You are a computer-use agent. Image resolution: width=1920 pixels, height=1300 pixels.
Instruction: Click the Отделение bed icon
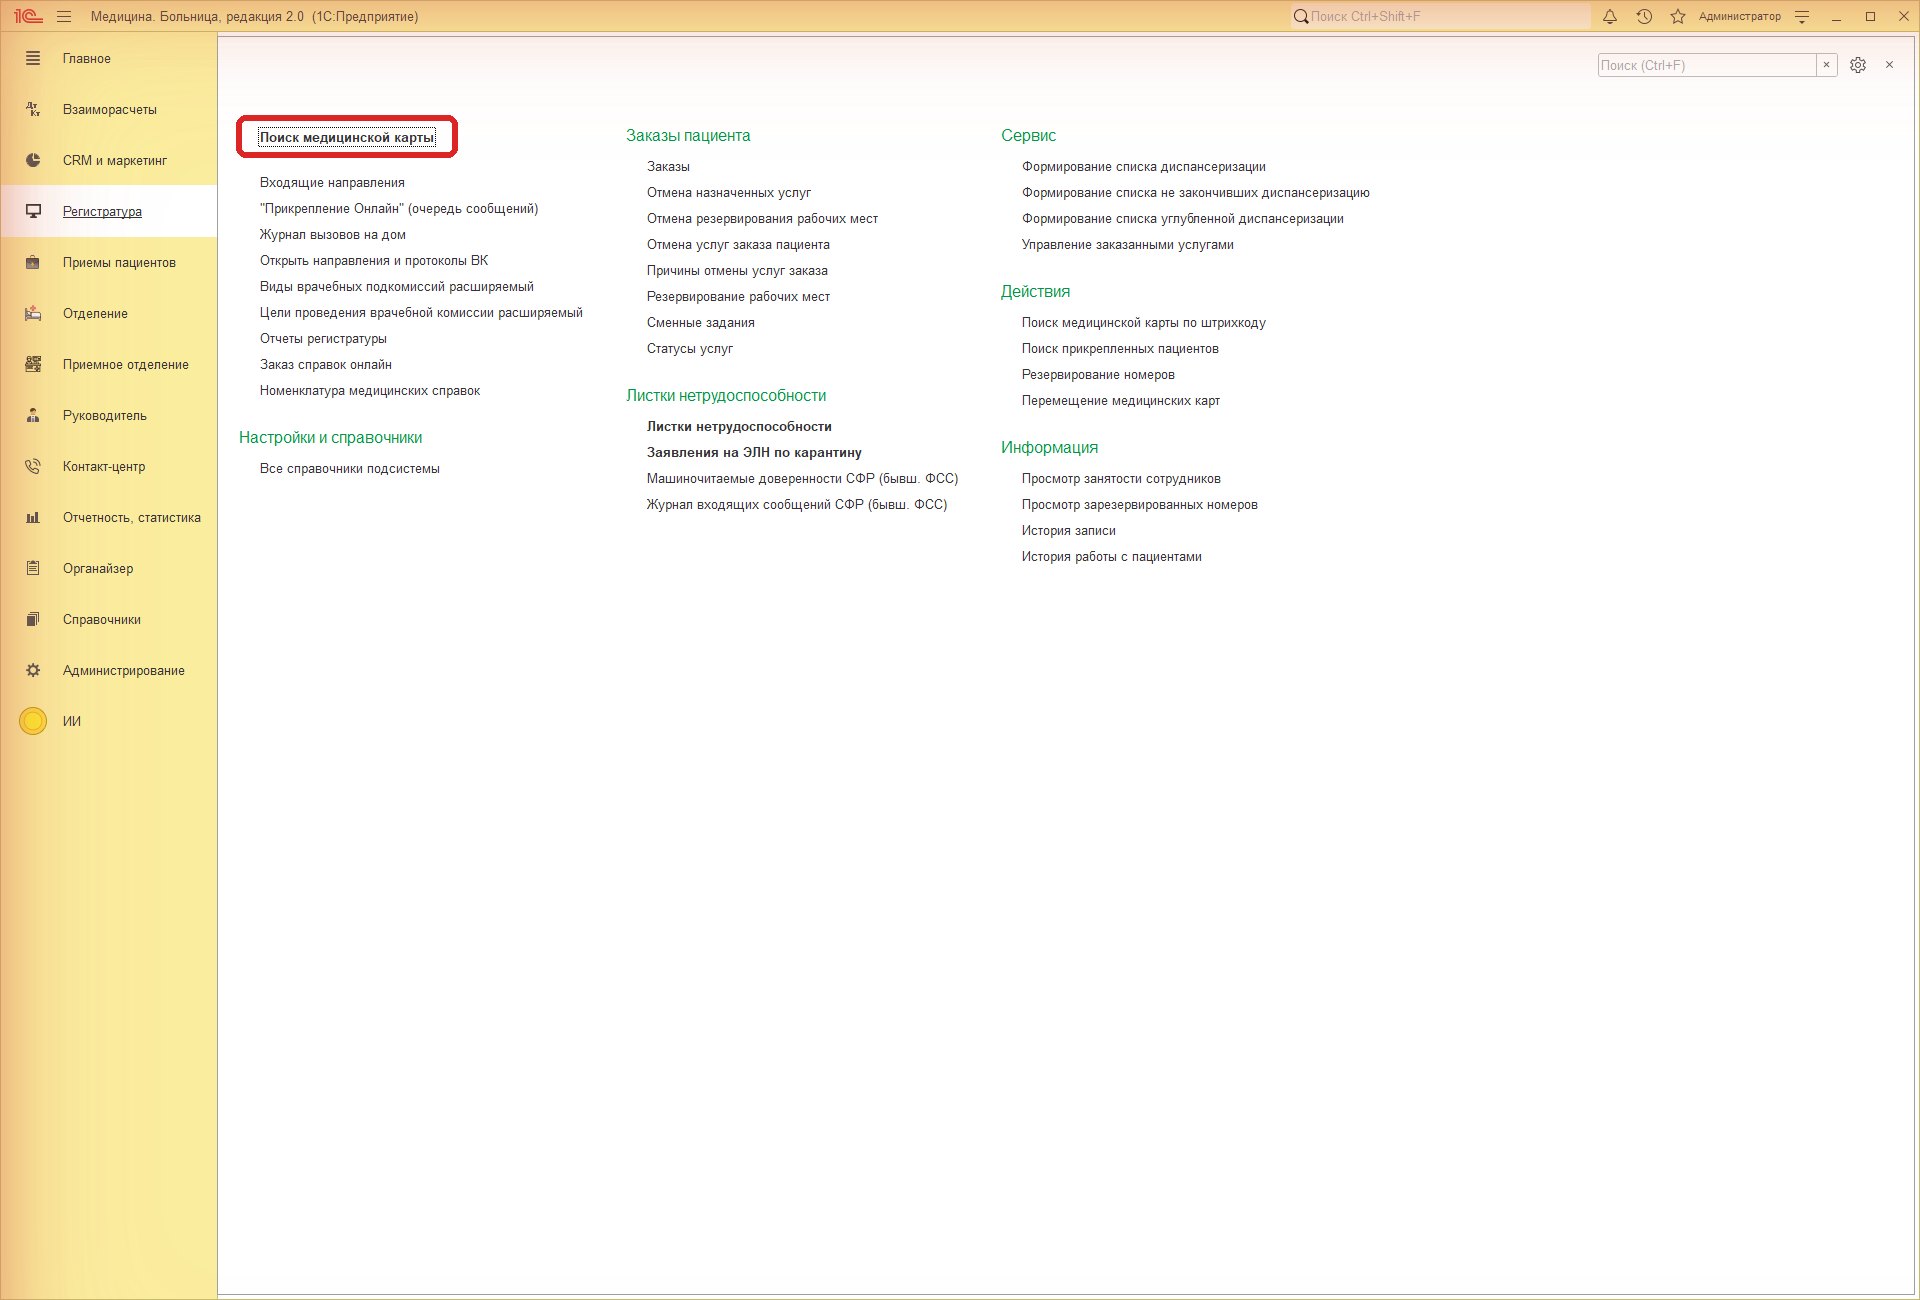click(x=33, y=313)
